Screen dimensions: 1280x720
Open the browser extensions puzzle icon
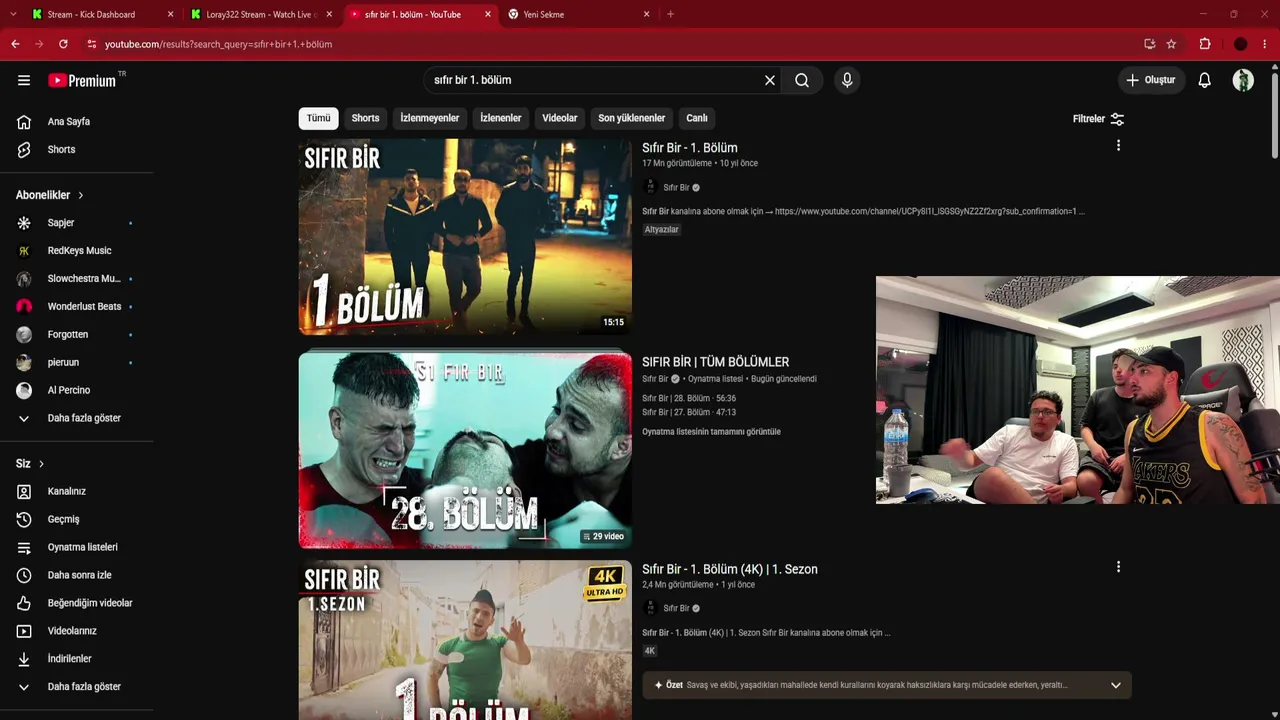(1205, 44)
